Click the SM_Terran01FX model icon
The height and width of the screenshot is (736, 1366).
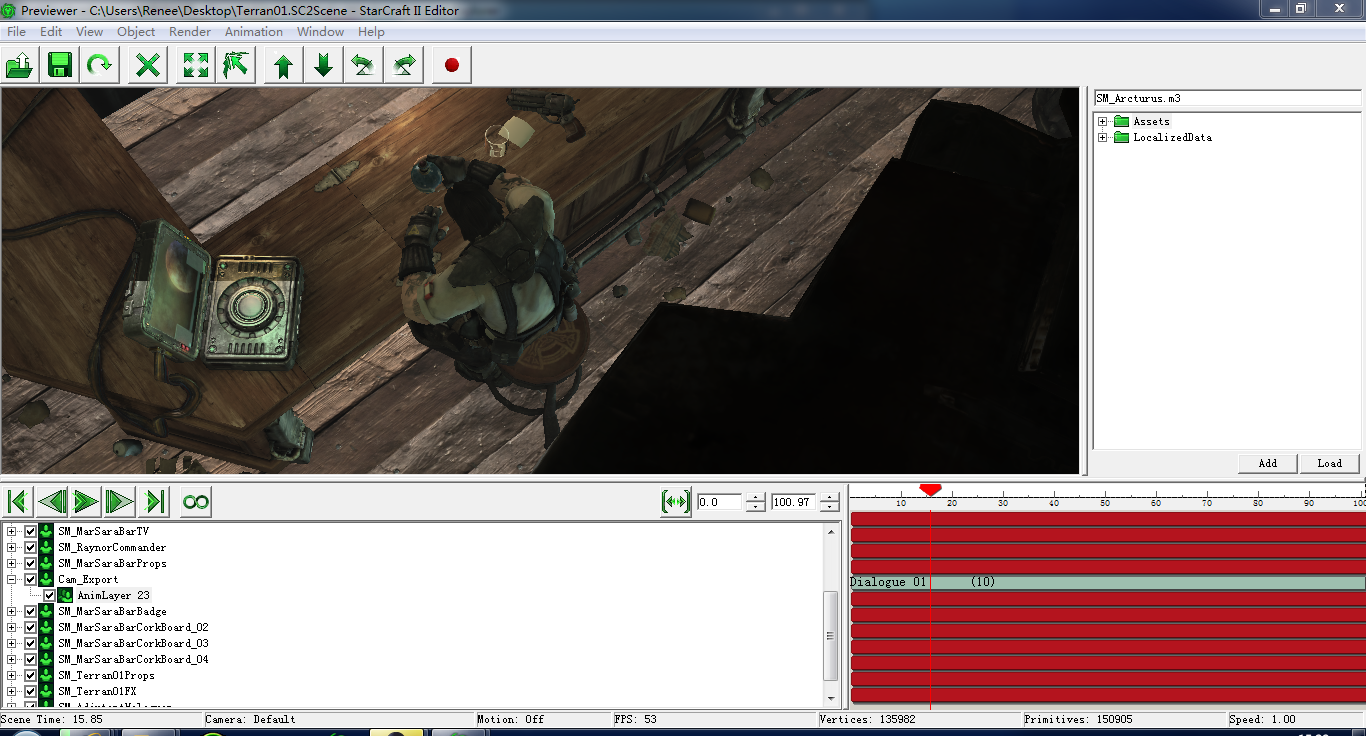(x=46, y=691)
